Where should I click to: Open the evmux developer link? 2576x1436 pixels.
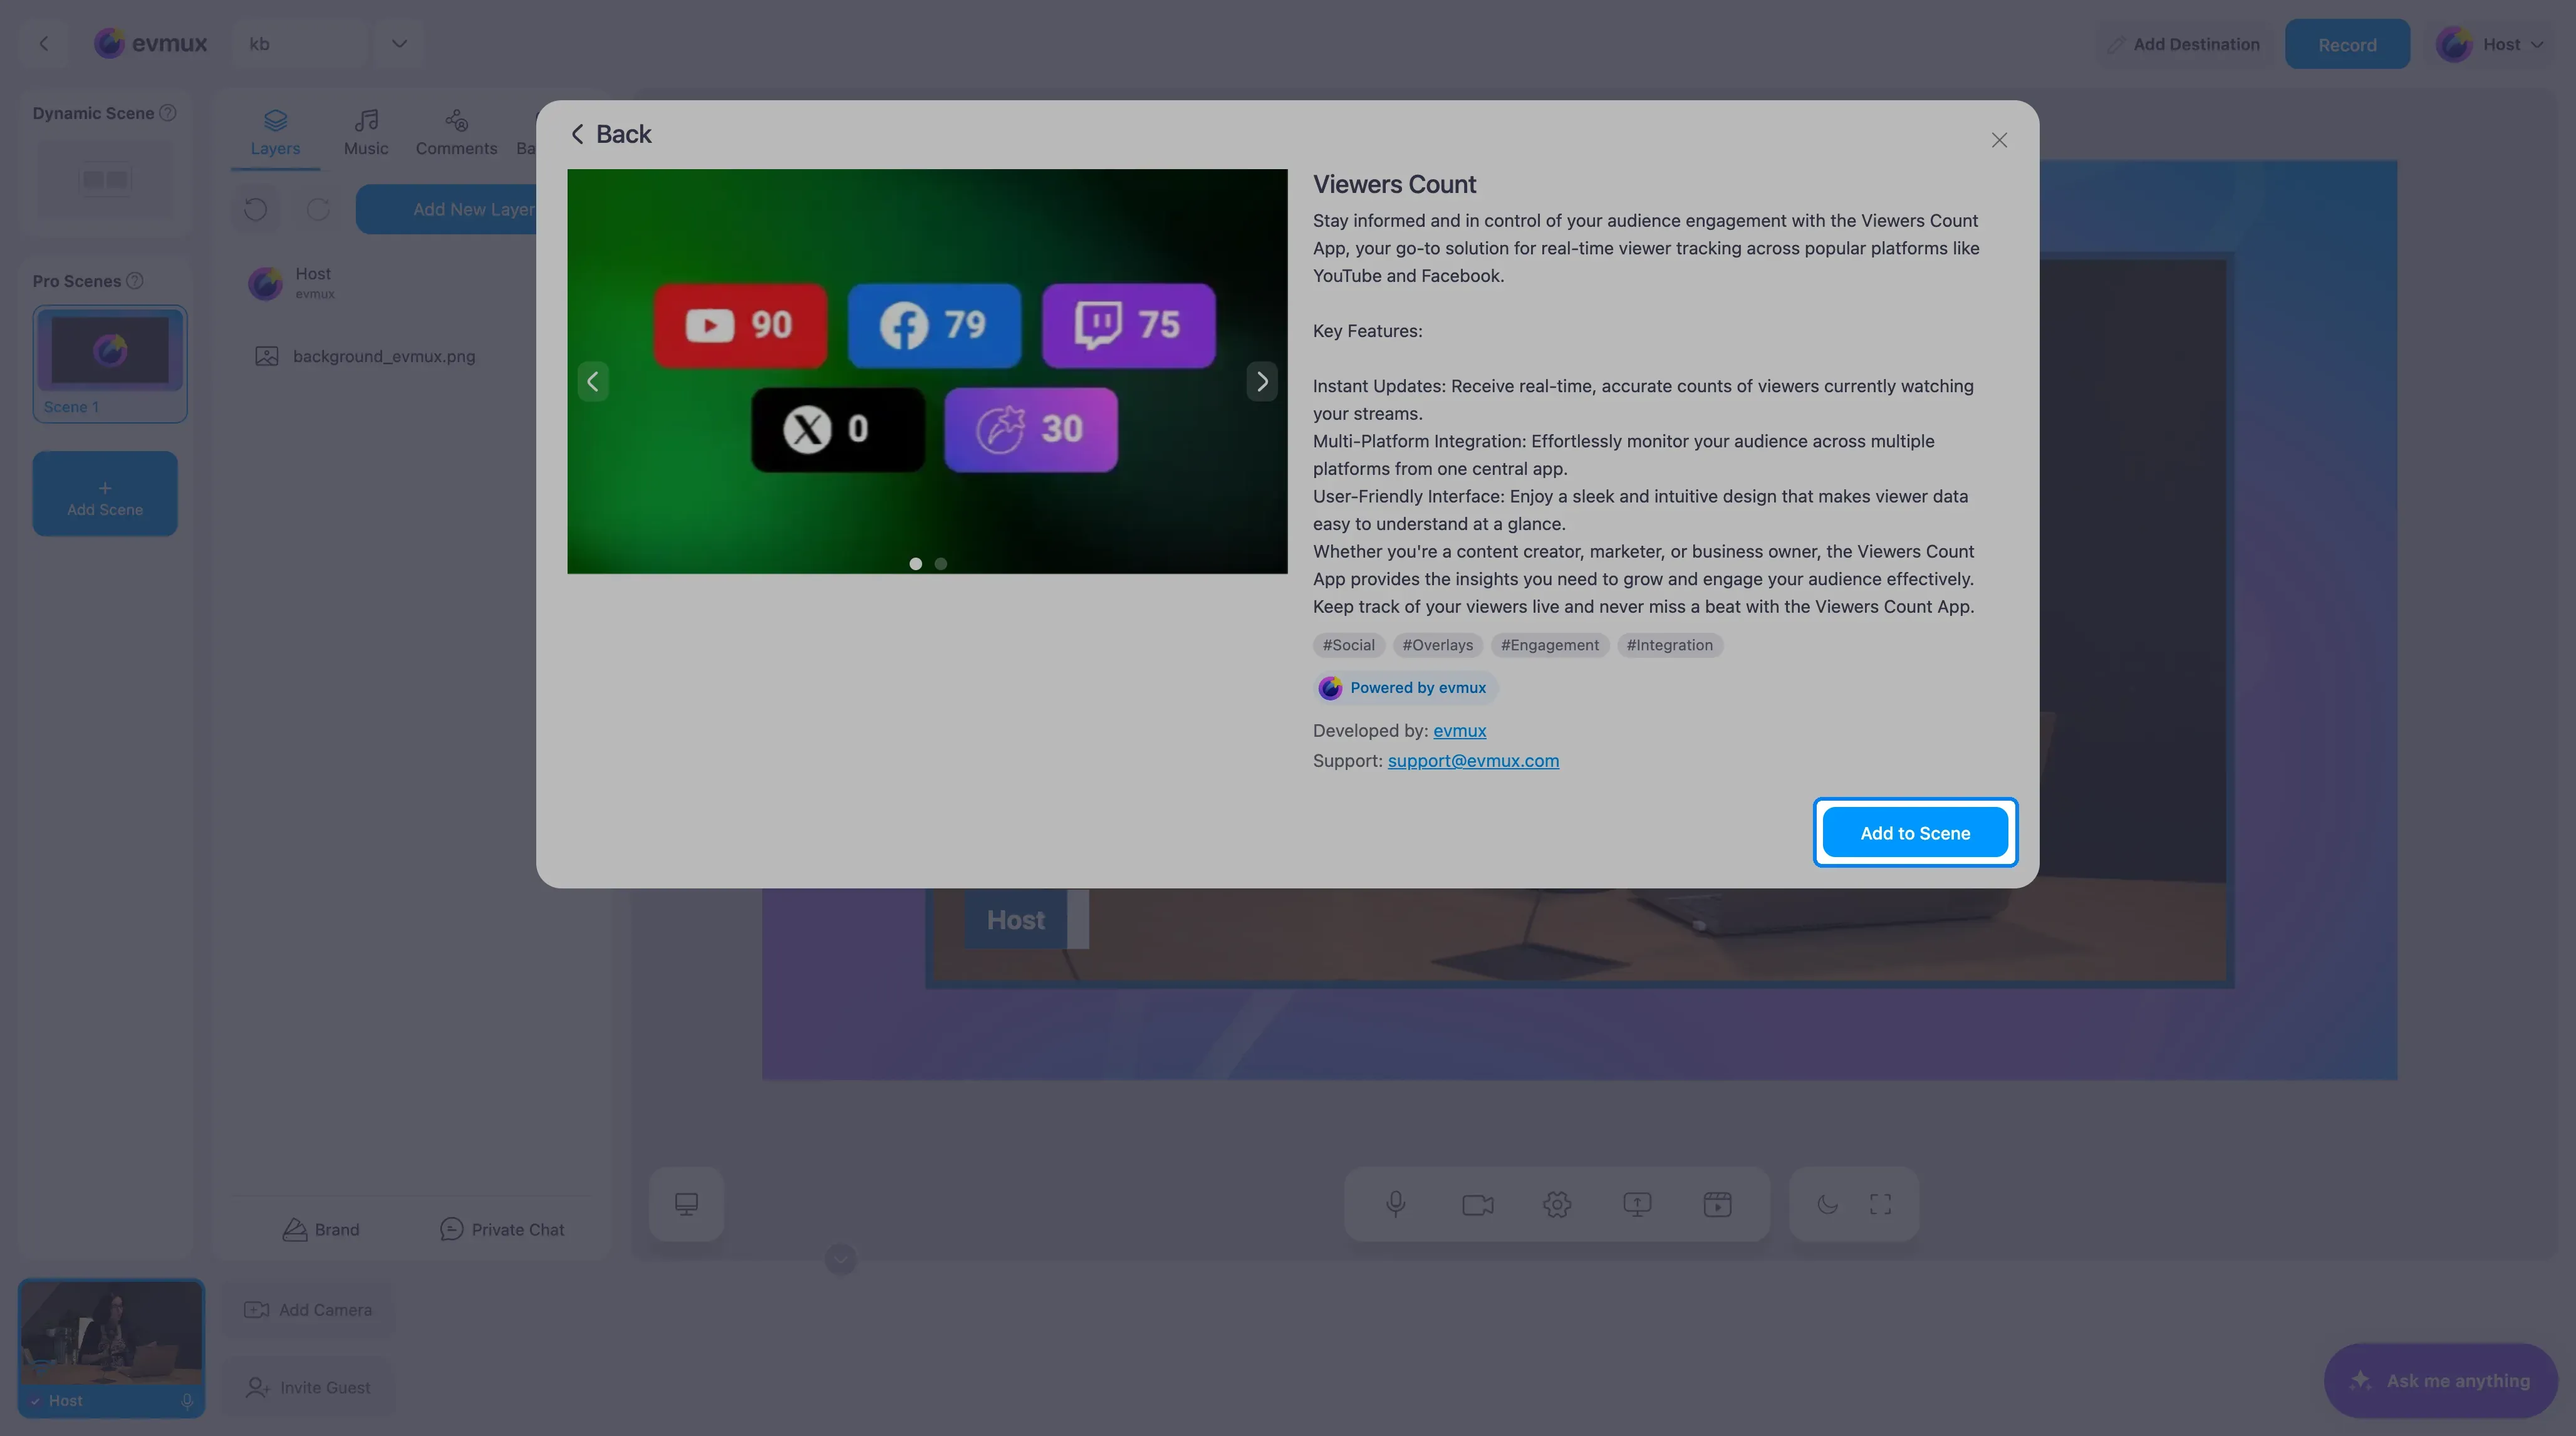pos(1459,731)
